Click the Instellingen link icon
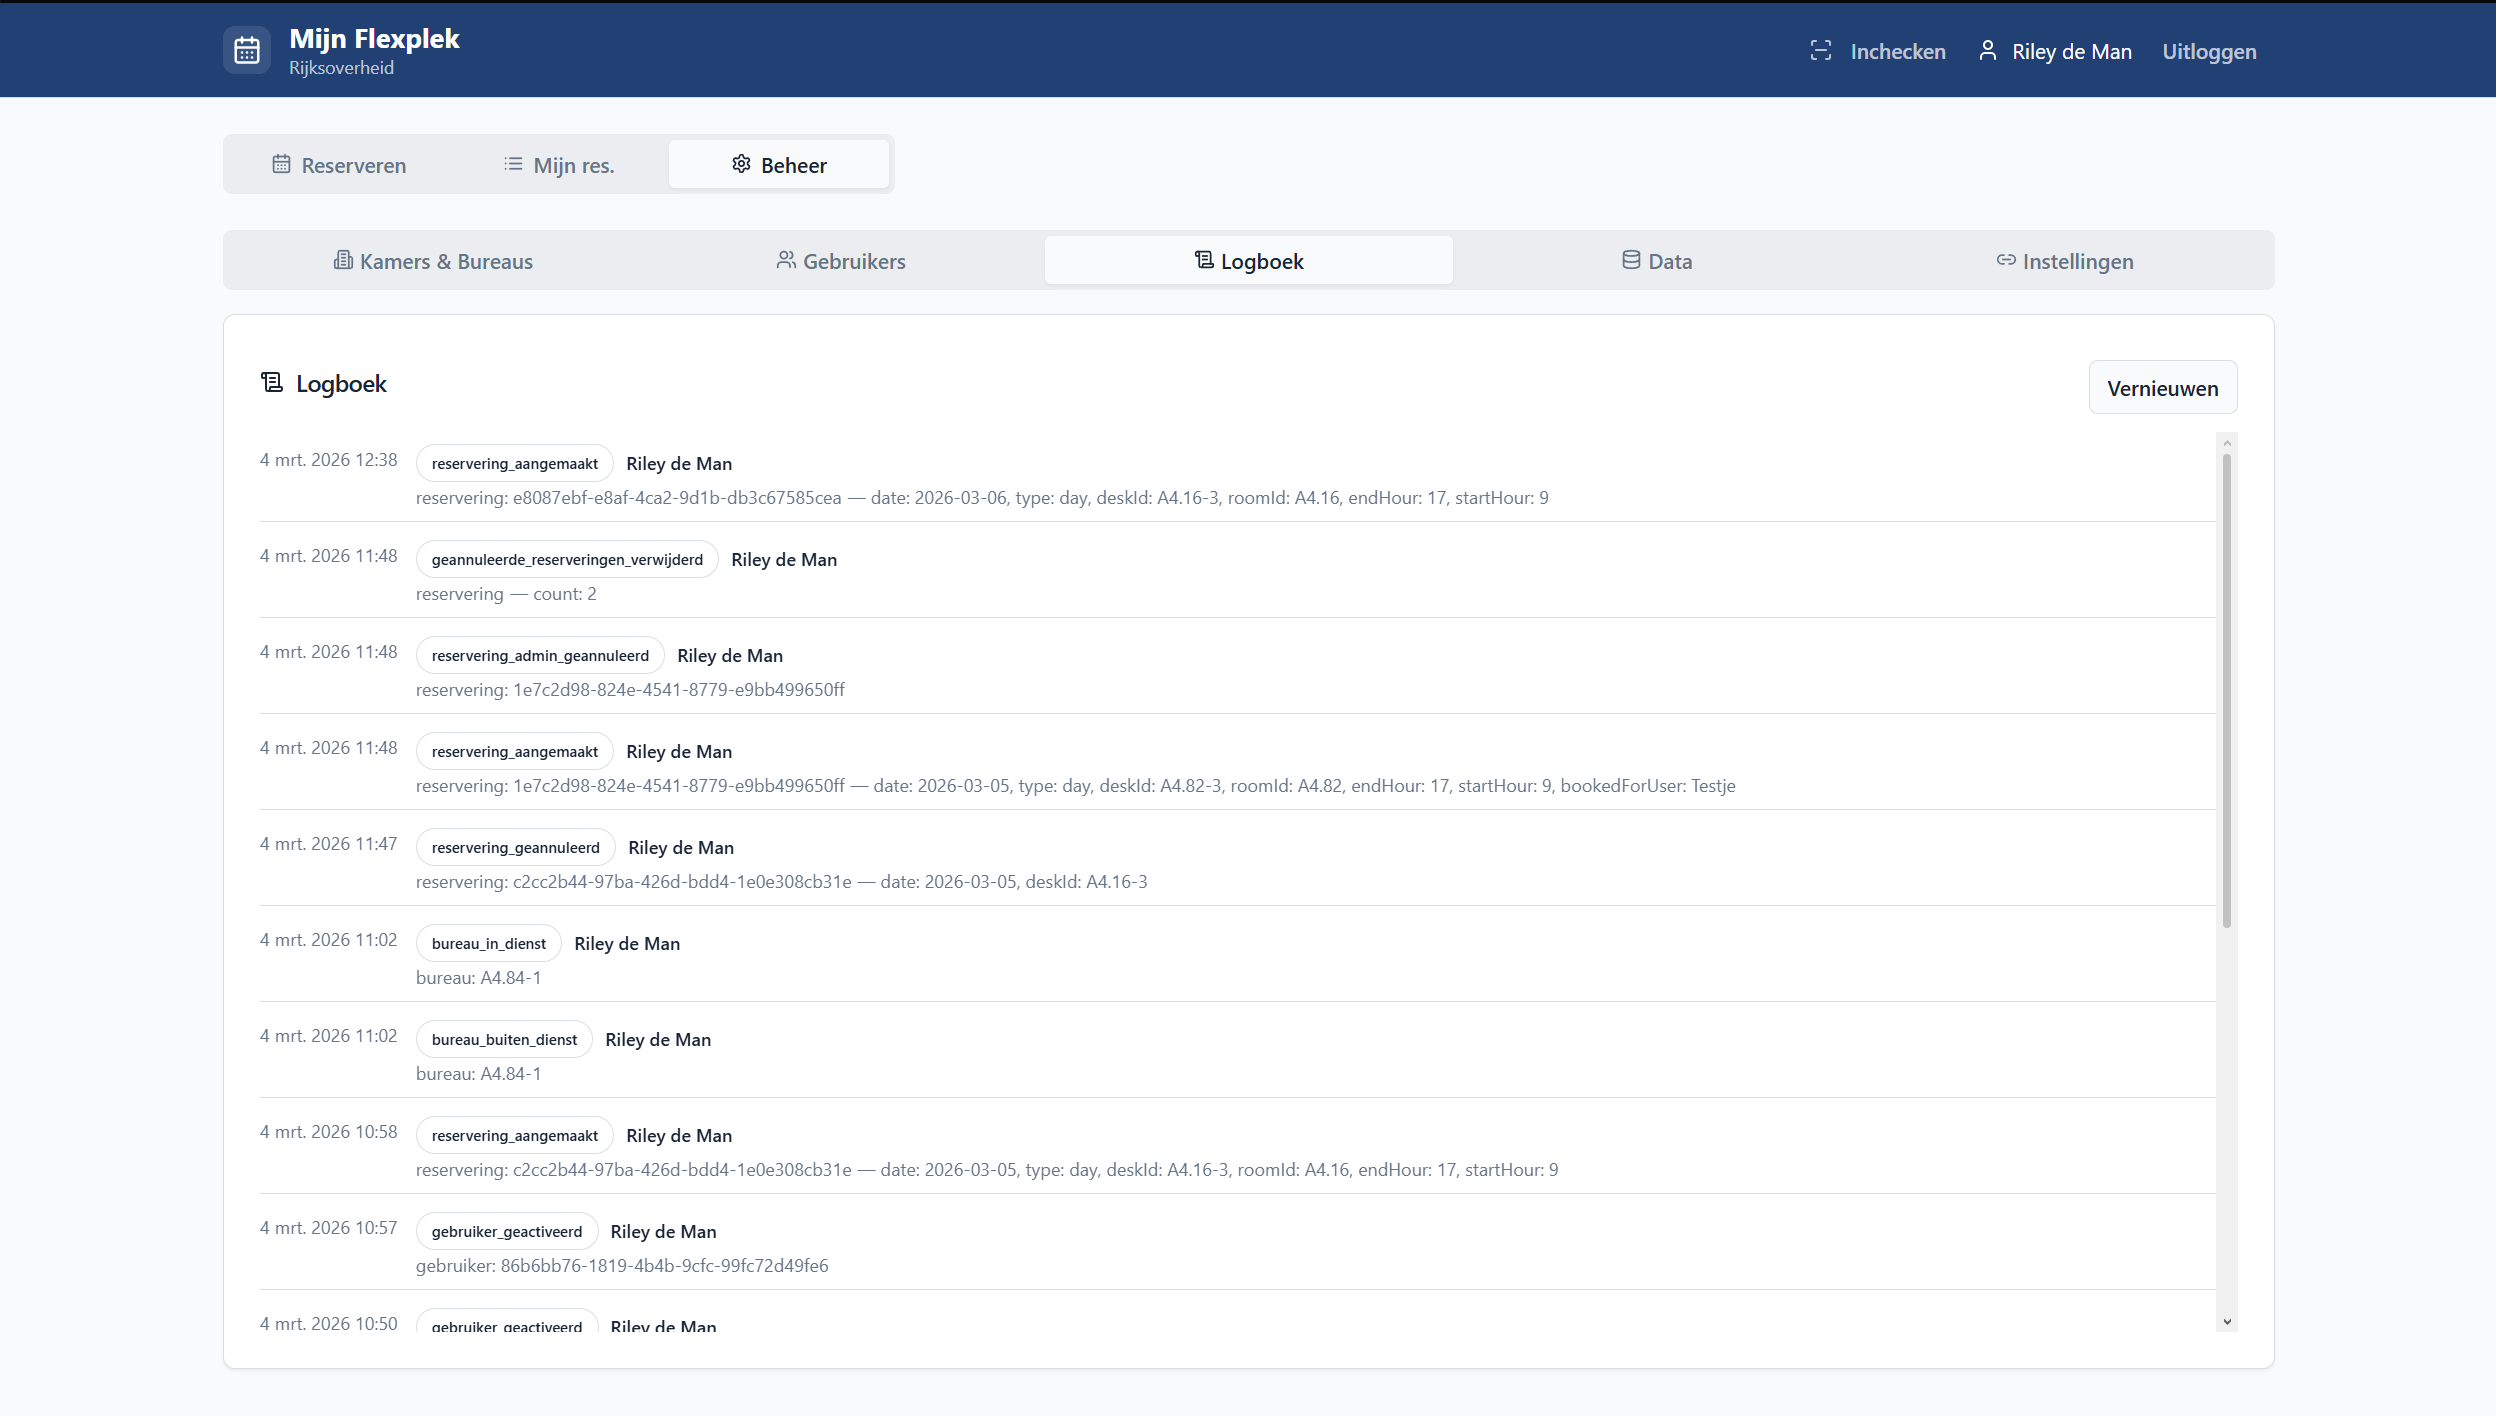2496x1416 pixels. coord(2005,260)
